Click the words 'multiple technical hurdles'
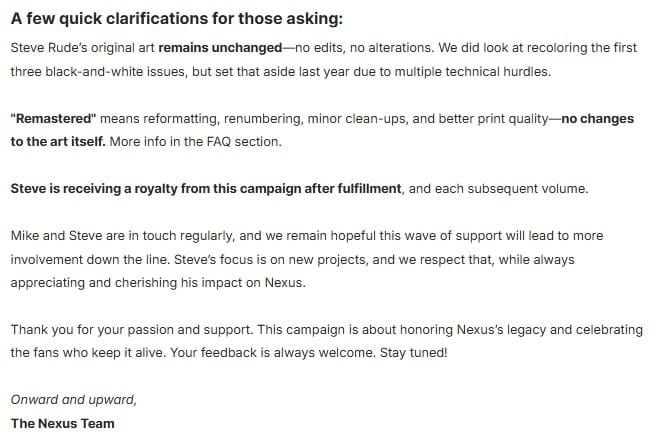 click(x=472, y=71)
